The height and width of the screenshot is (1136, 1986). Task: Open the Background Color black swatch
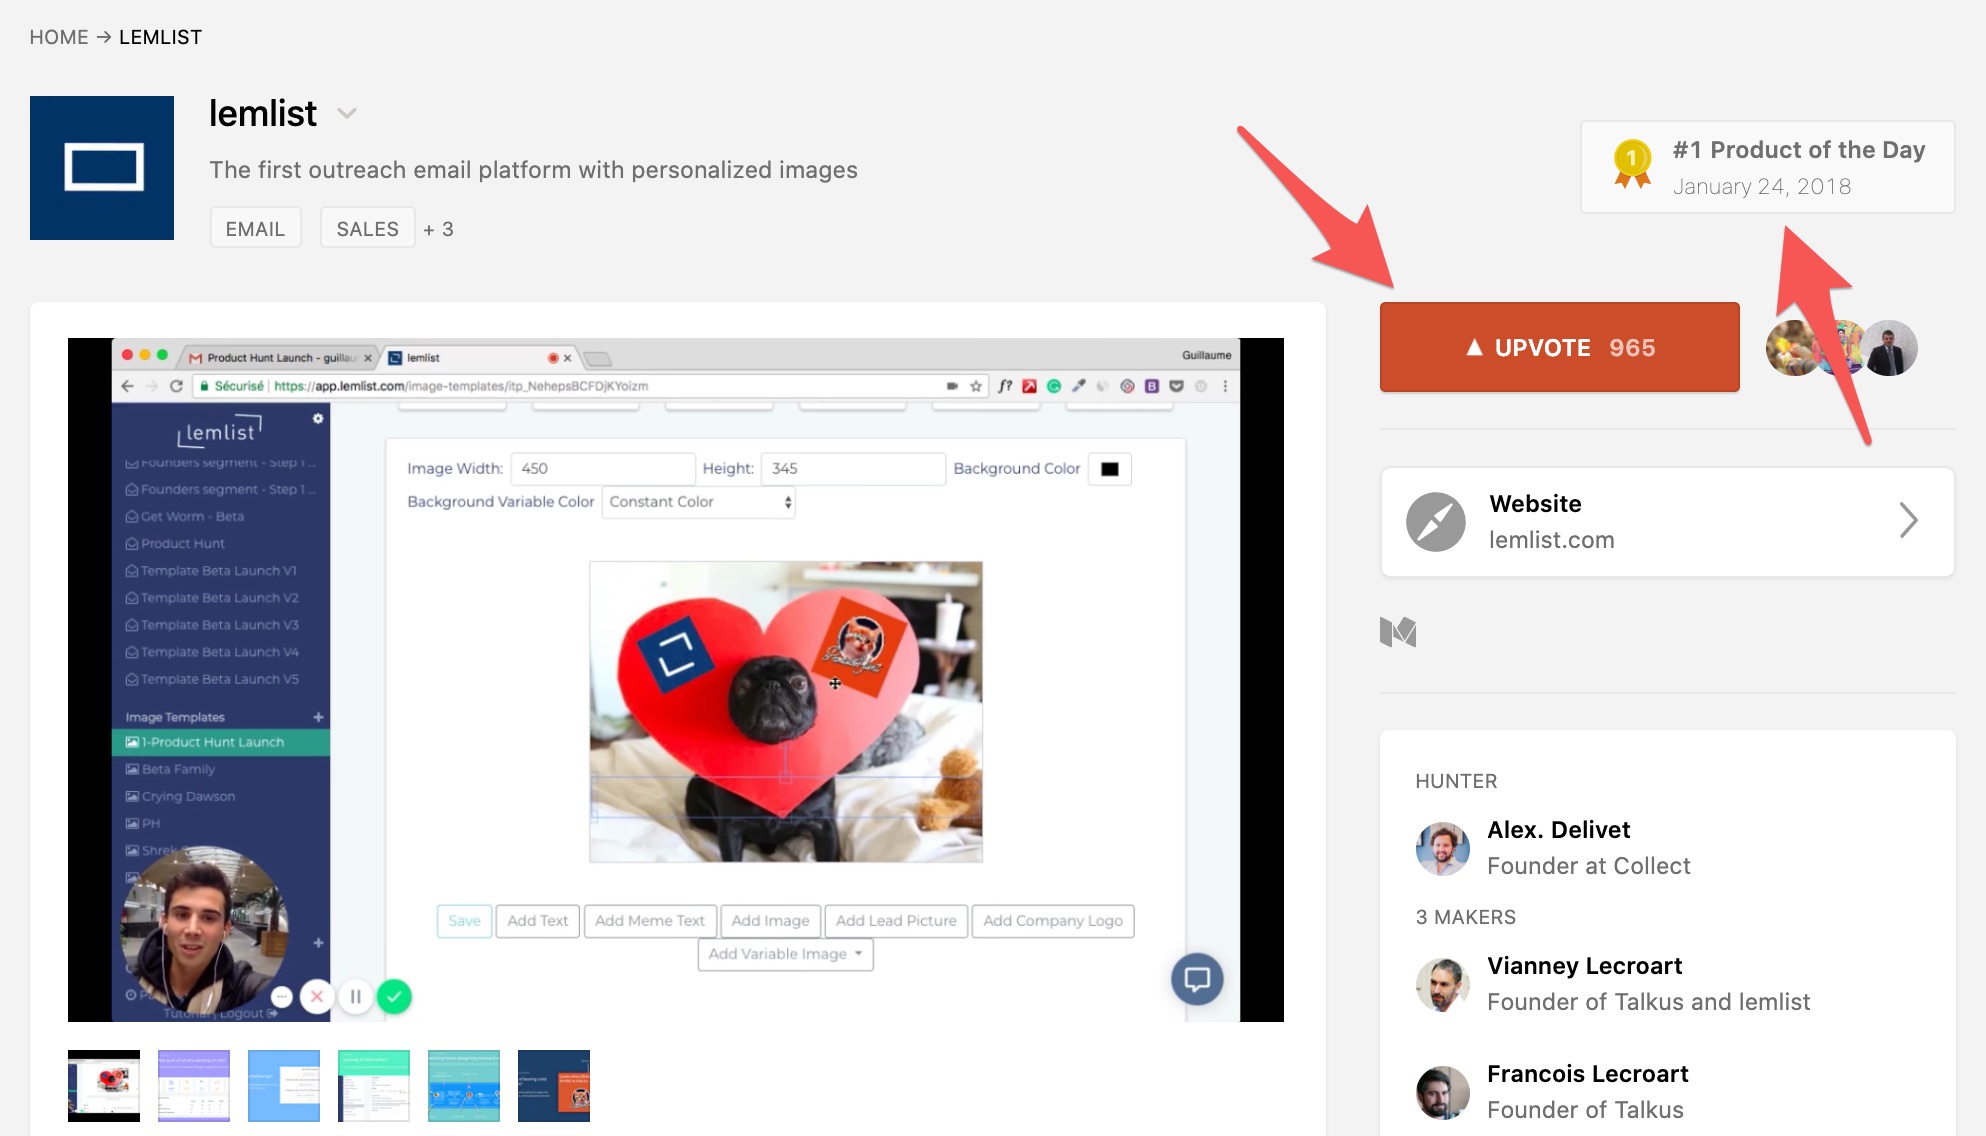click(x=1110, y=469)
